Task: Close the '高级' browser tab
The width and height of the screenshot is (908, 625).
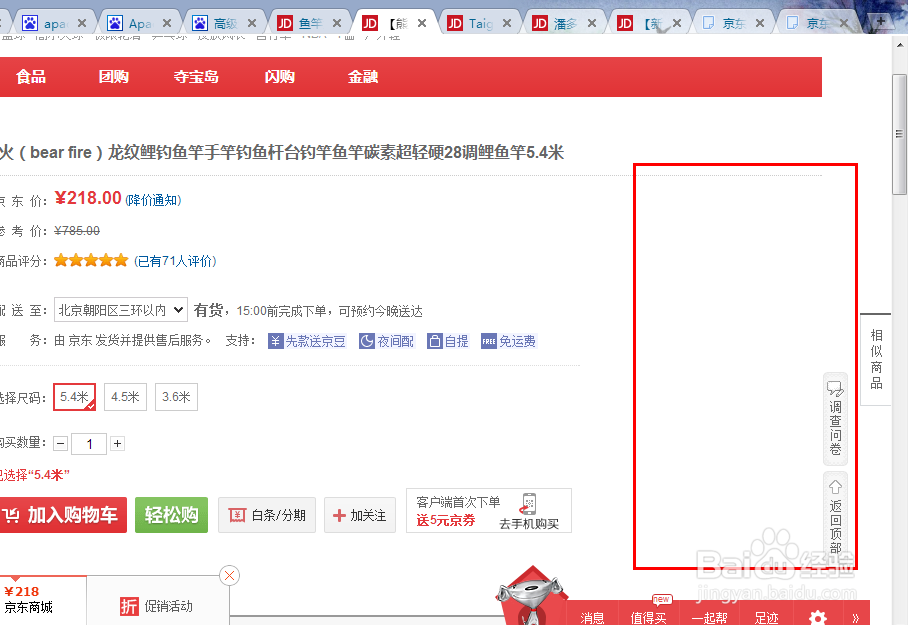Action: pos(252,23)
